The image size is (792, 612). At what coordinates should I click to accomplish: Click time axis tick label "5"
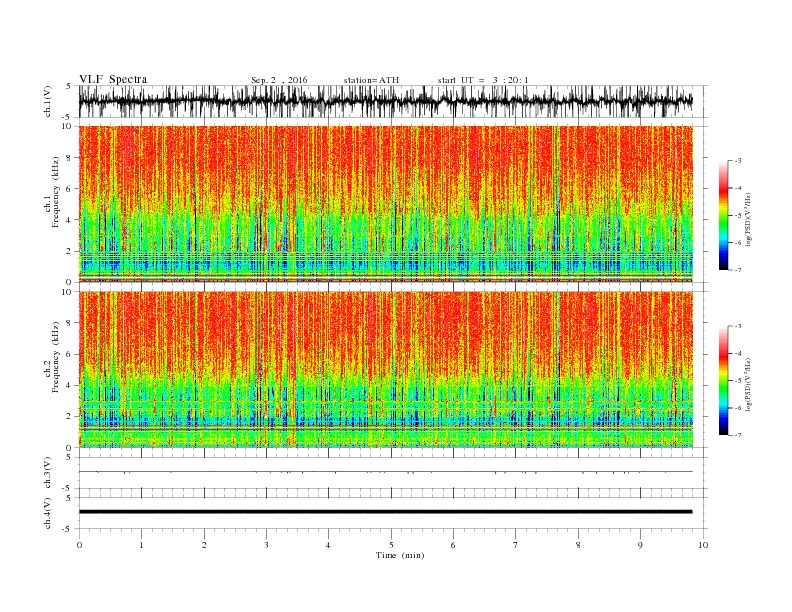(391, 545)
